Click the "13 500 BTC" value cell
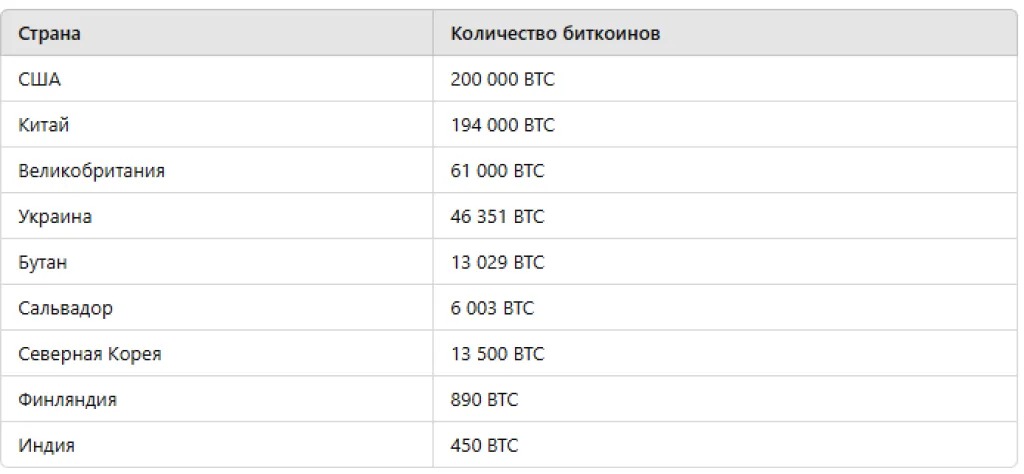Screen dimensions: 1024x474 (x=498, y=354)
